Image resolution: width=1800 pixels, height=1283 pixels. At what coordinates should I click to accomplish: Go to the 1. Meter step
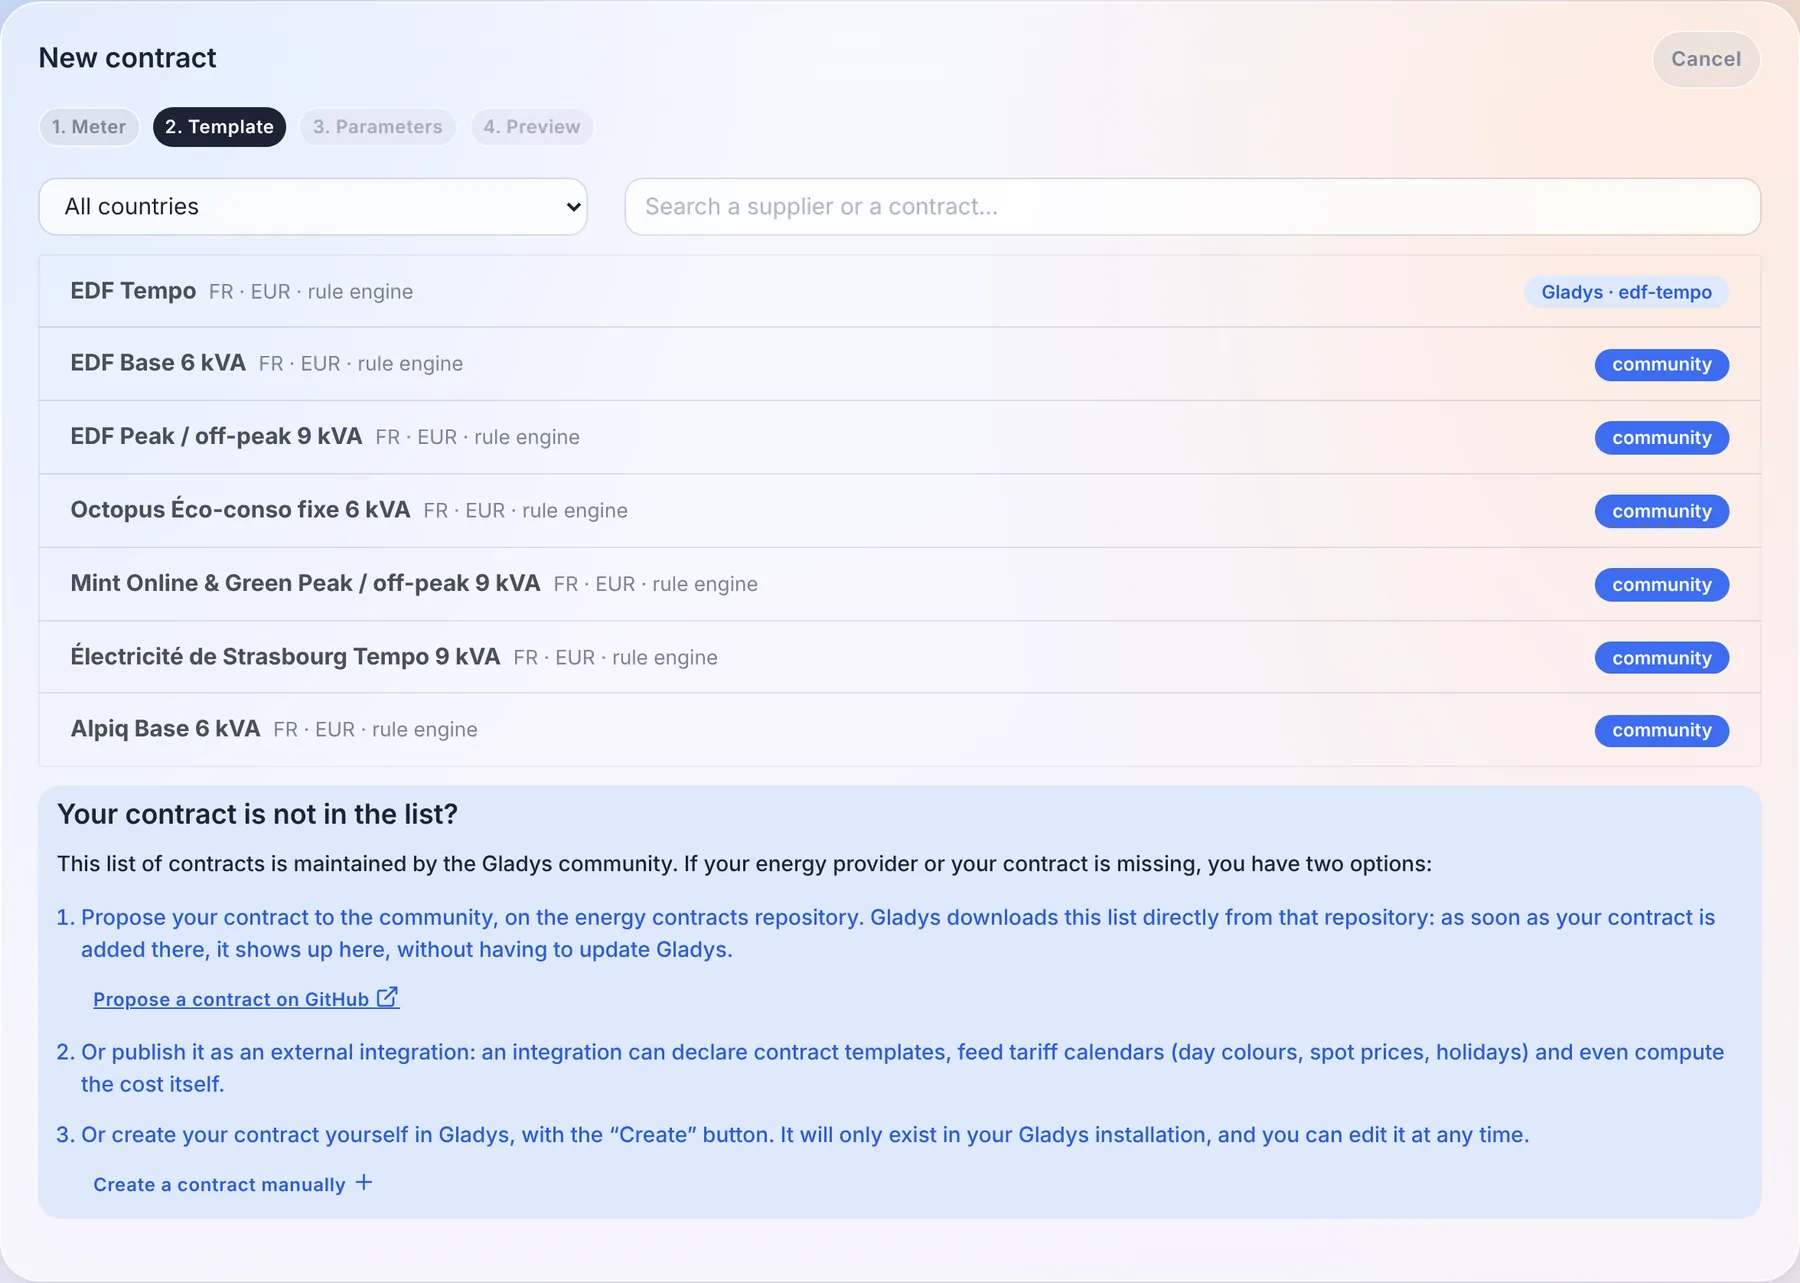pyautogui.click(x=89, y=127)
